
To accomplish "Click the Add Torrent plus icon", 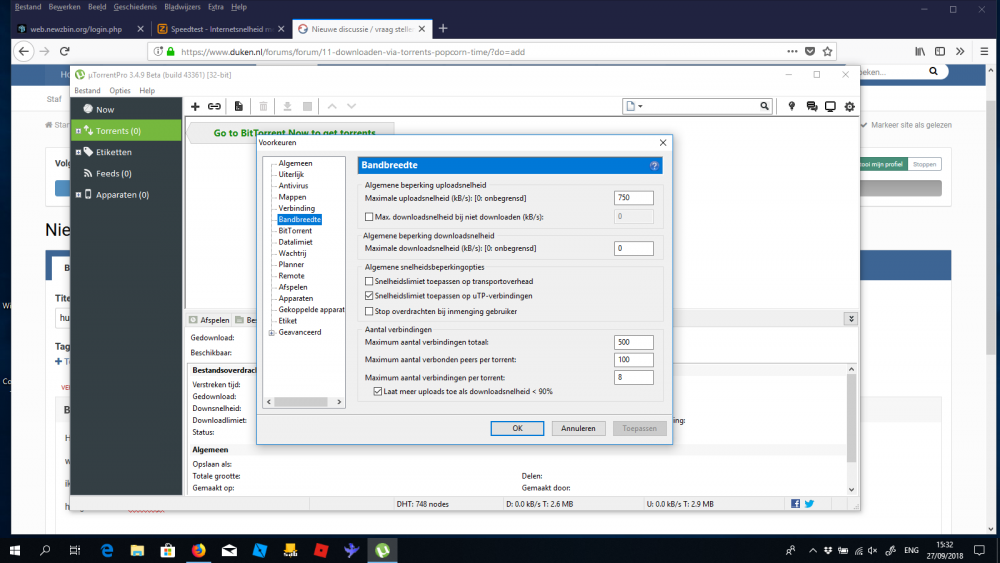I will [x=195, y=106].
